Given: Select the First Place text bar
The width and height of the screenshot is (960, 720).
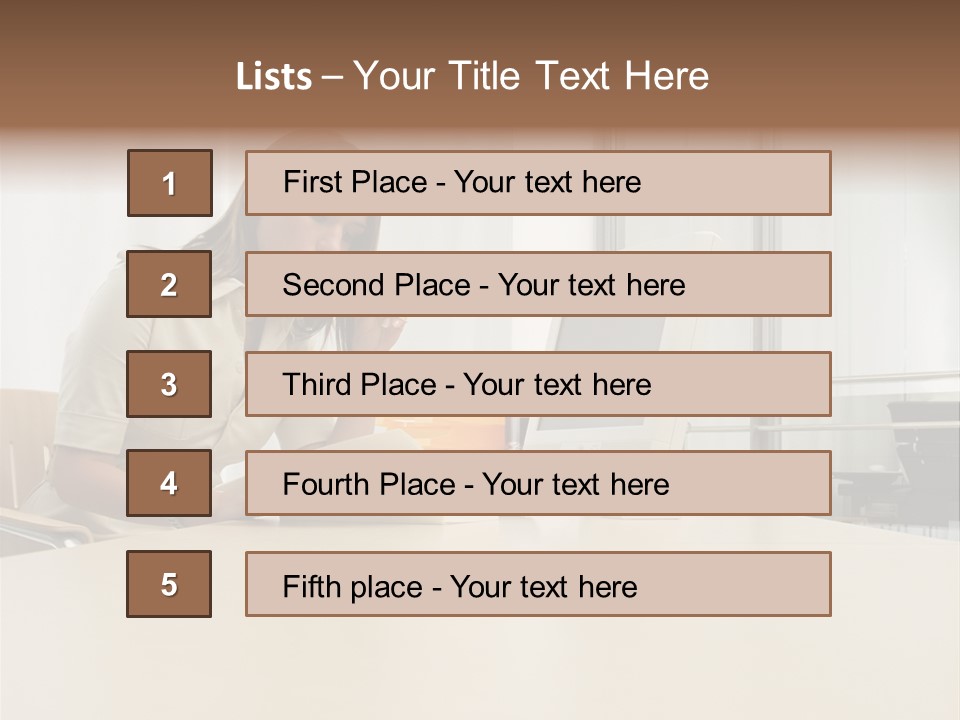Looking at the screenshot, I should click(x=538, y=183).
